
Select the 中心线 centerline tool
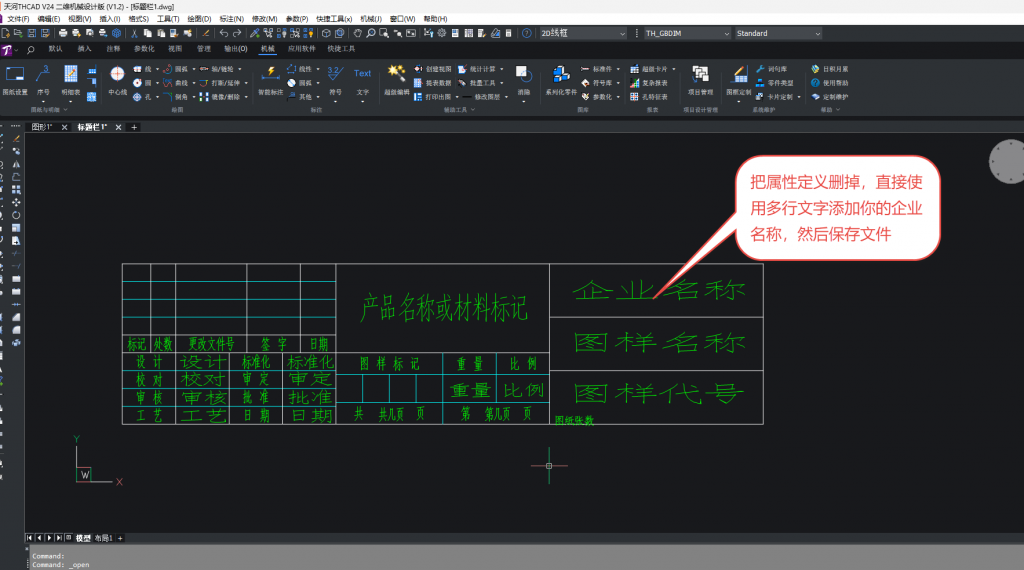click(x=117, y=81)
